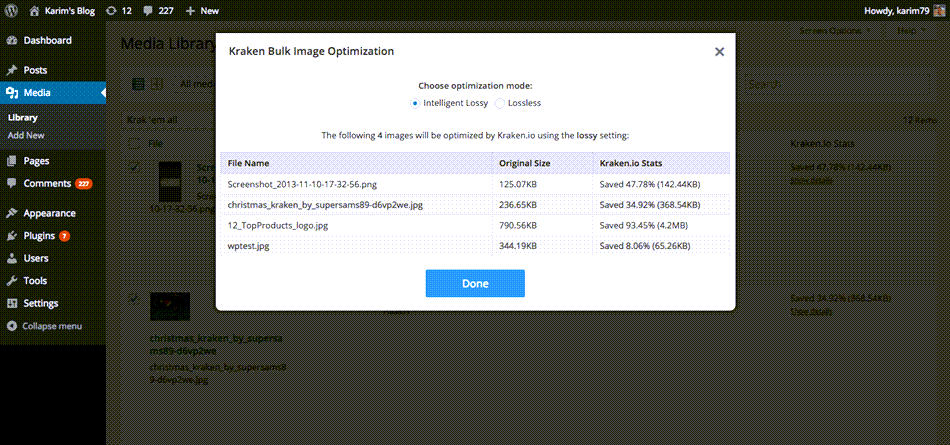Switch Media Library to list view
This screenshot has width=950, height=445.
click(x=138, y=85)
